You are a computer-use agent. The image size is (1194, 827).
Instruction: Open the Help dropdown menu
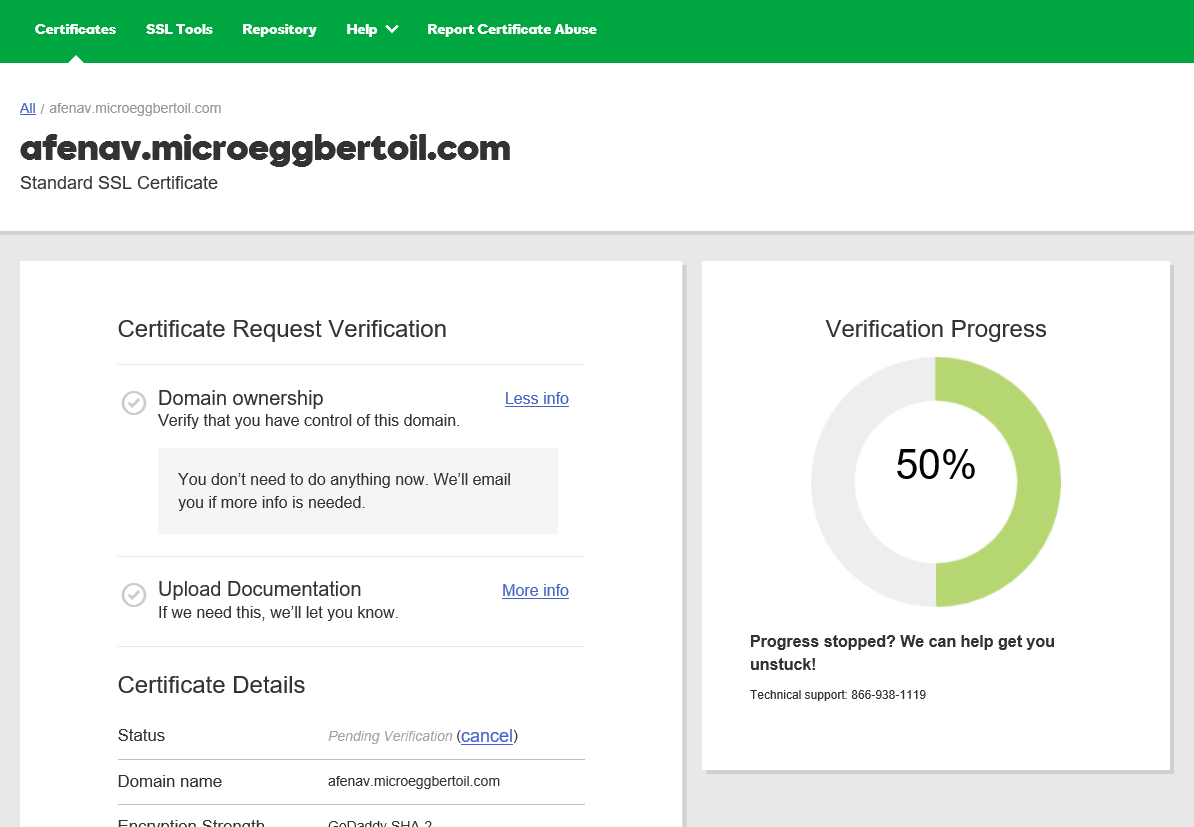click(372, 30)
